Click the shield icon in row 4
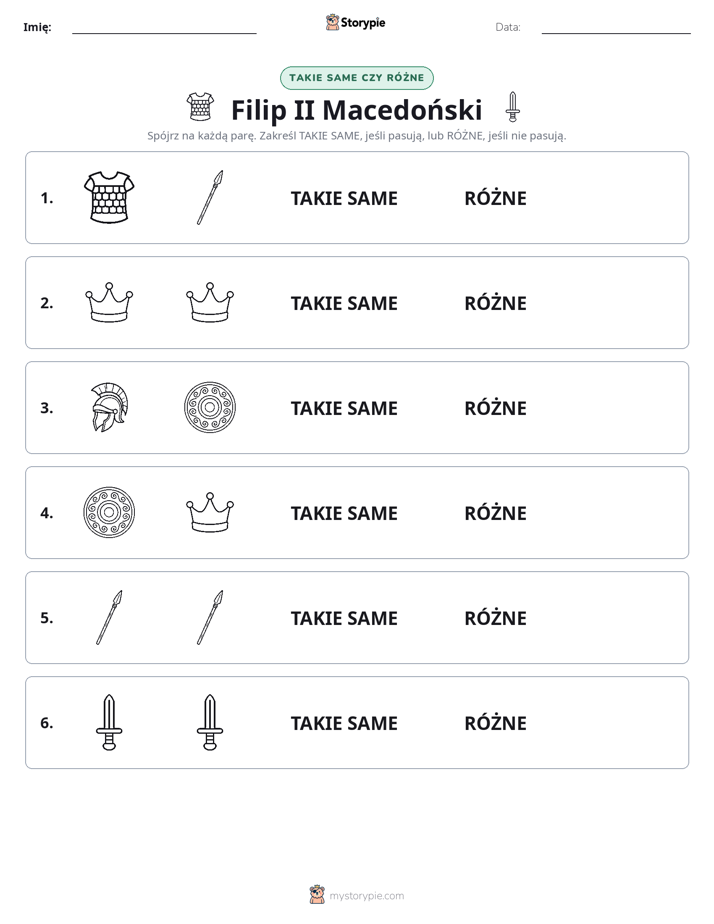Image resolution: width=714 pixels, height=924 pixels. (109, 512)
